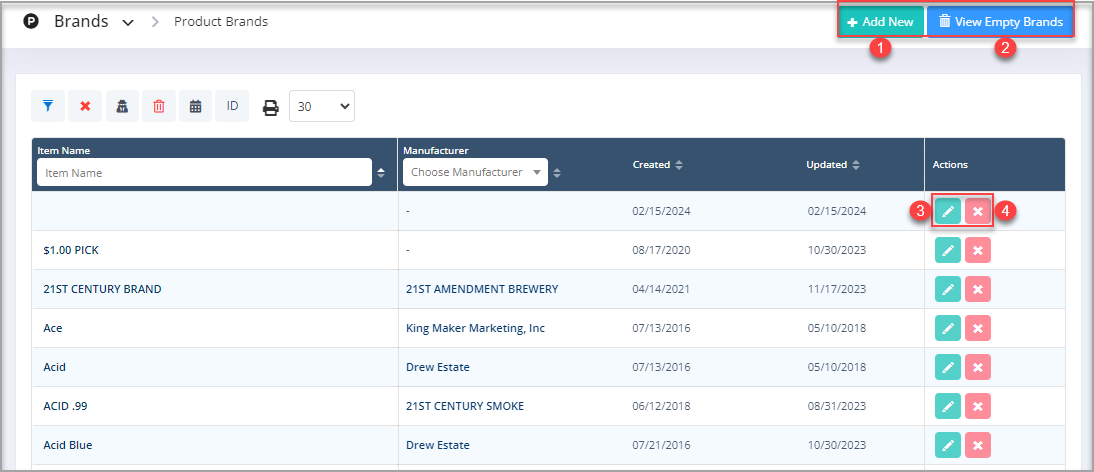Screen dimensions: 1094x472
Task: Click the Acid Blue item name
Action: [x=68, y=446]
